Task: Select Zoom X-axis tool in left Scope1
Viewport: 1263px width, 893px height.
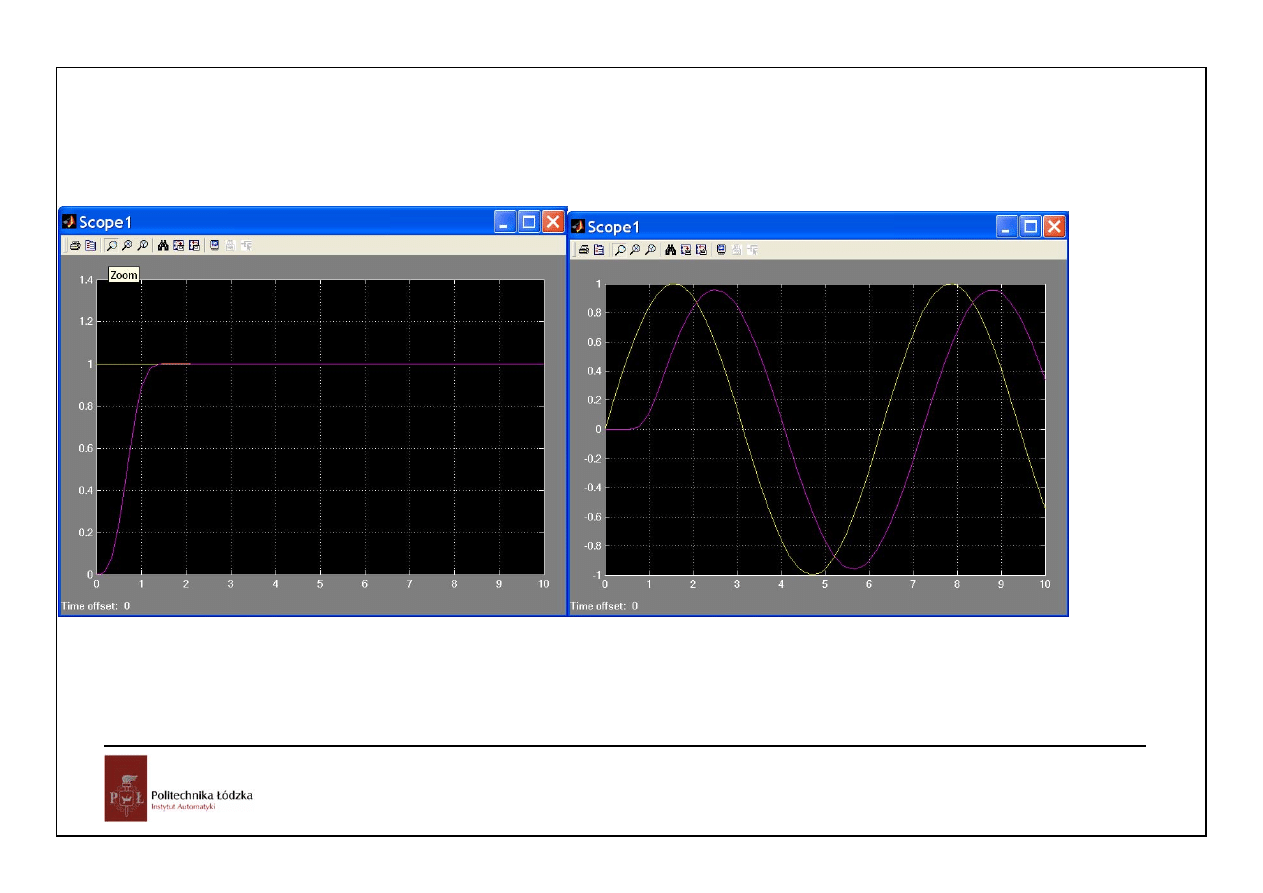Action: (x=127, y=245)
